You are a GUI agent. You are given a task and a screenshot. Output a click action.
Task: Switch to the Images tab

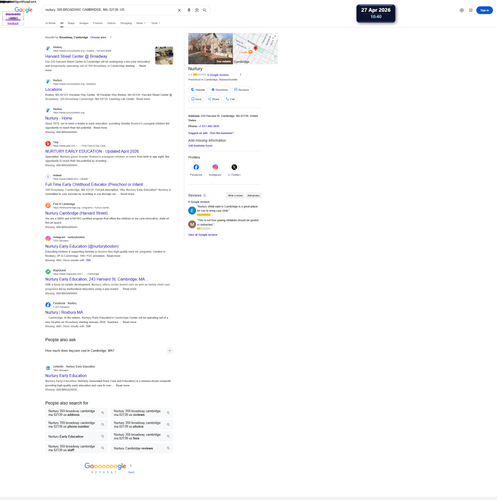tap(84, 23)
